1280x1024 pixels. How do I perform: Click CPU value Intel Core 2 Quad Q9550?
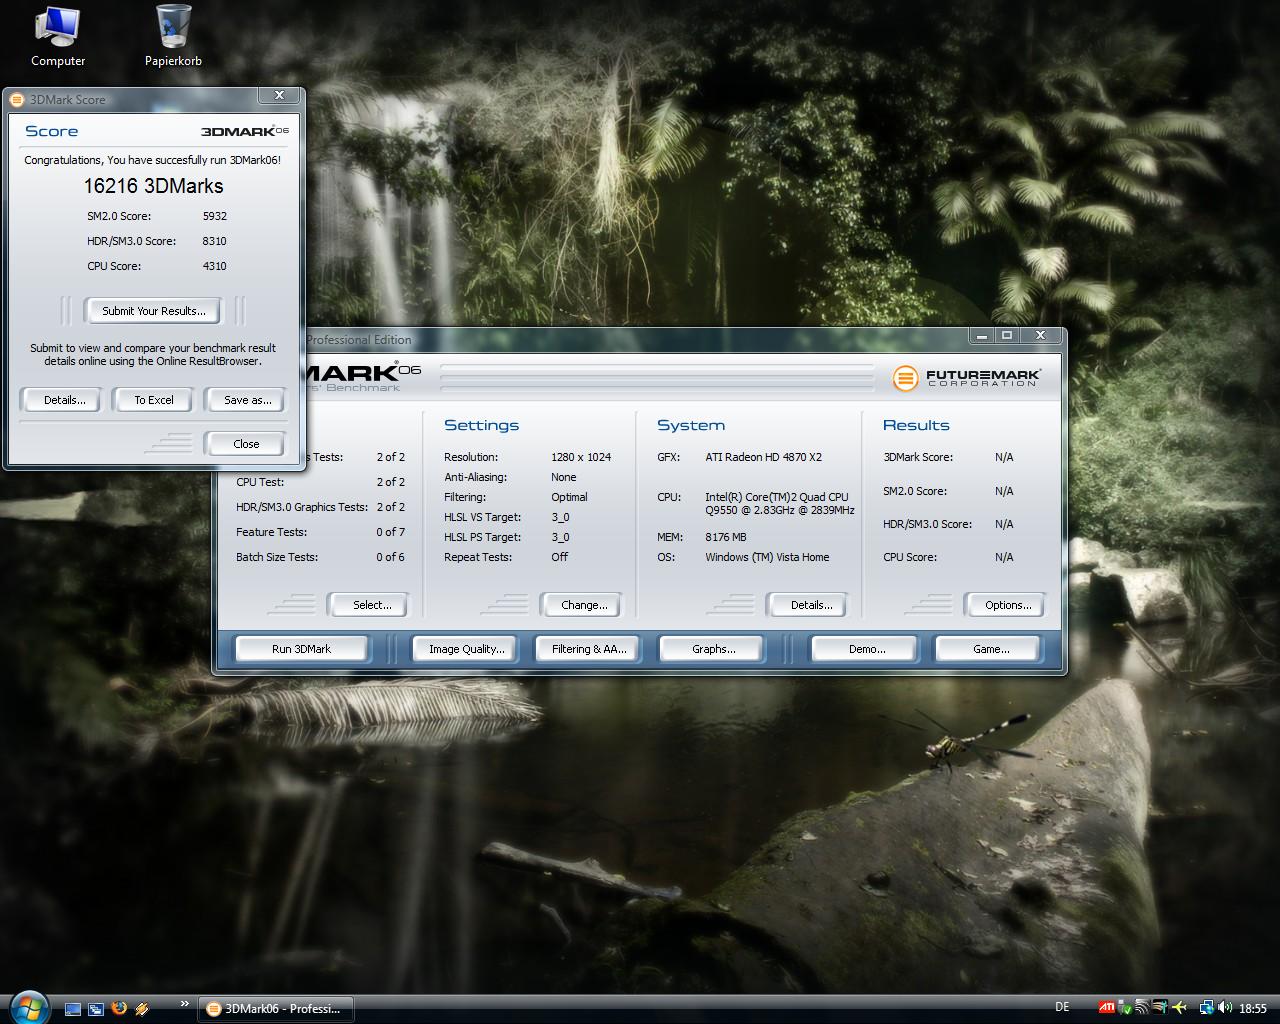(779, 503)
